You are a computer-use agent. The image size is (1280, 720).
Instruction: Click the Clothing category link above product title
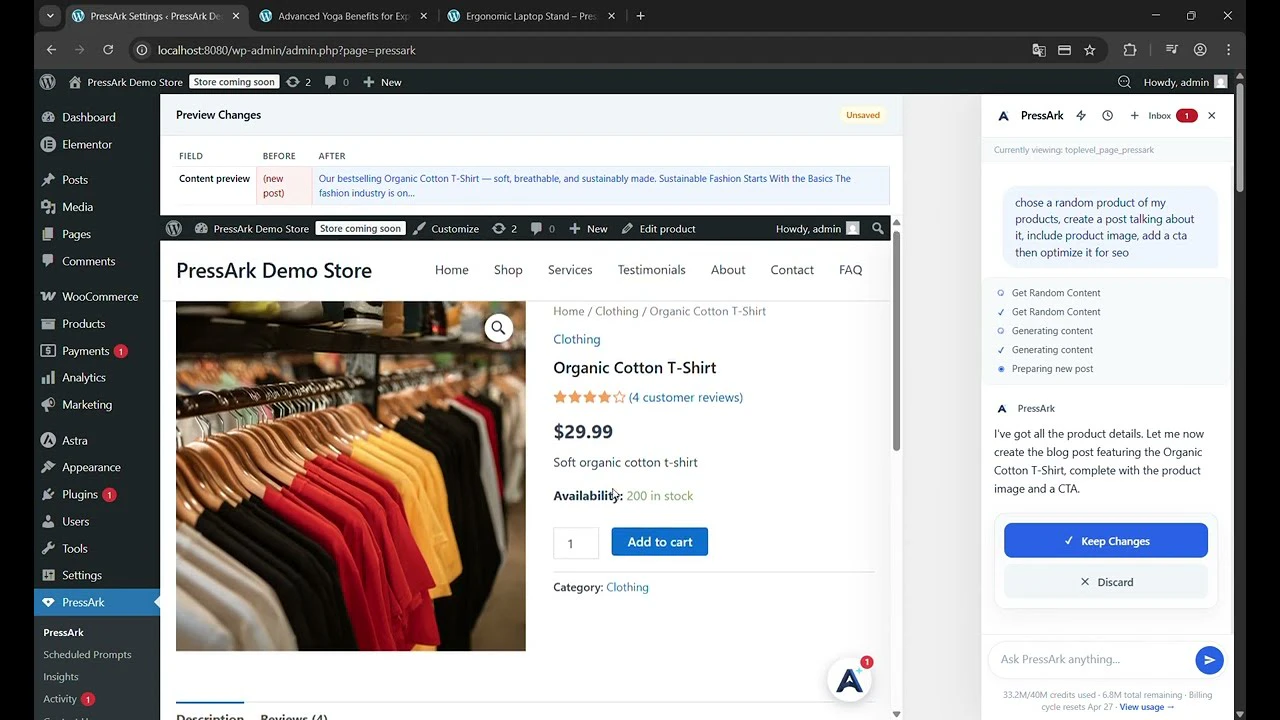577,340
